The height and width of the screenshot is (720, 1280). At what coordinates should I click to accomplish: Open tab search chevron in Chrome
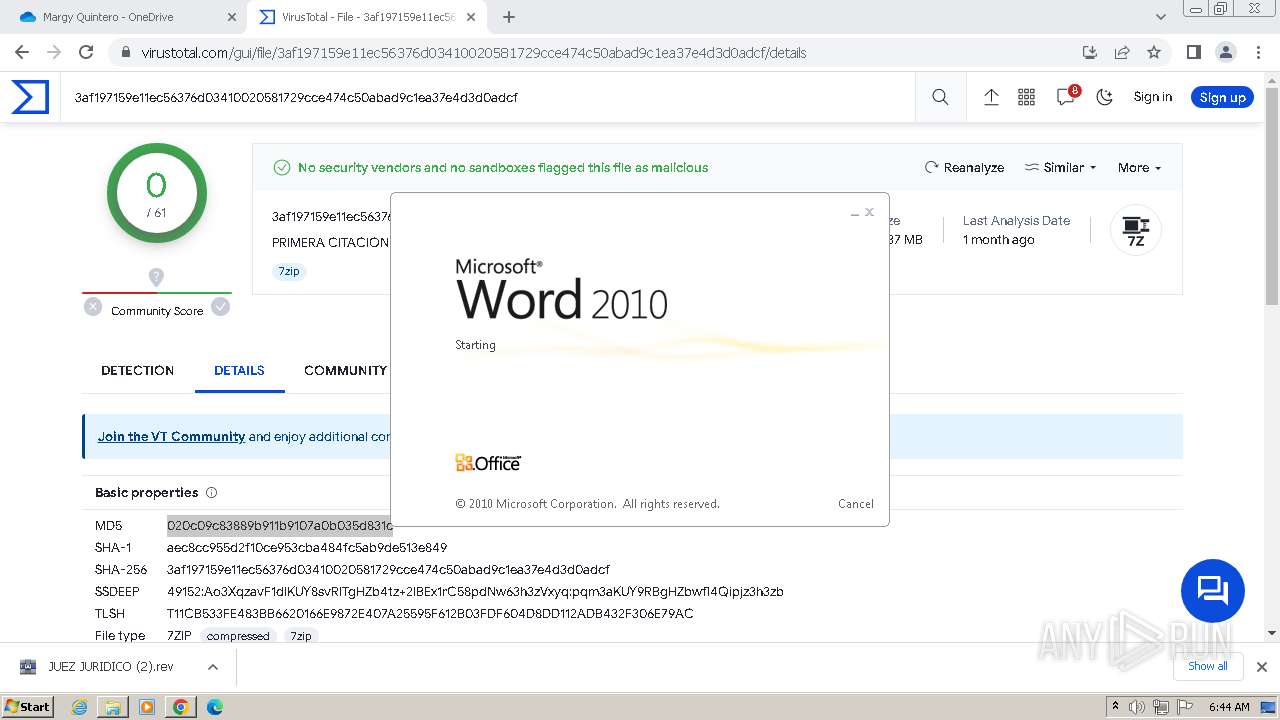coord(1161,17)
